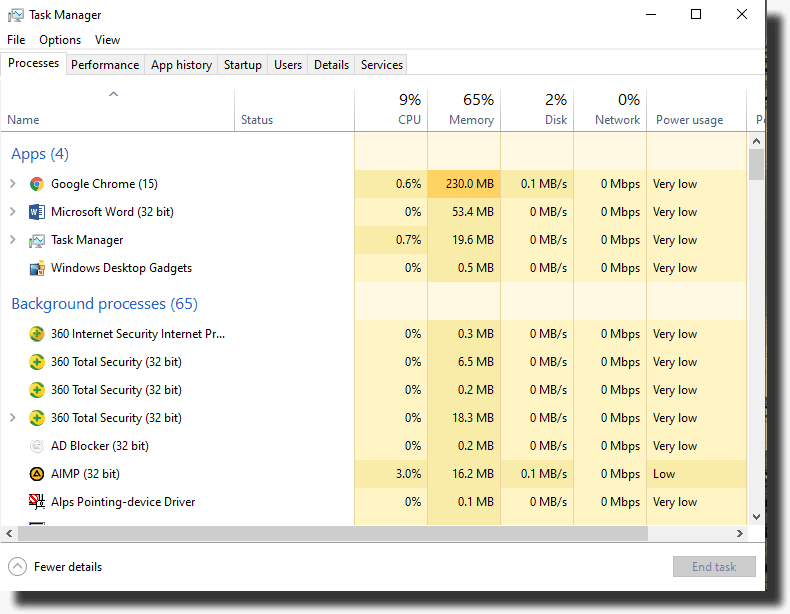Viewport: 790px width, 614px height.
Task: Click the sort arrow above Name column
Action: click(113, 94)
